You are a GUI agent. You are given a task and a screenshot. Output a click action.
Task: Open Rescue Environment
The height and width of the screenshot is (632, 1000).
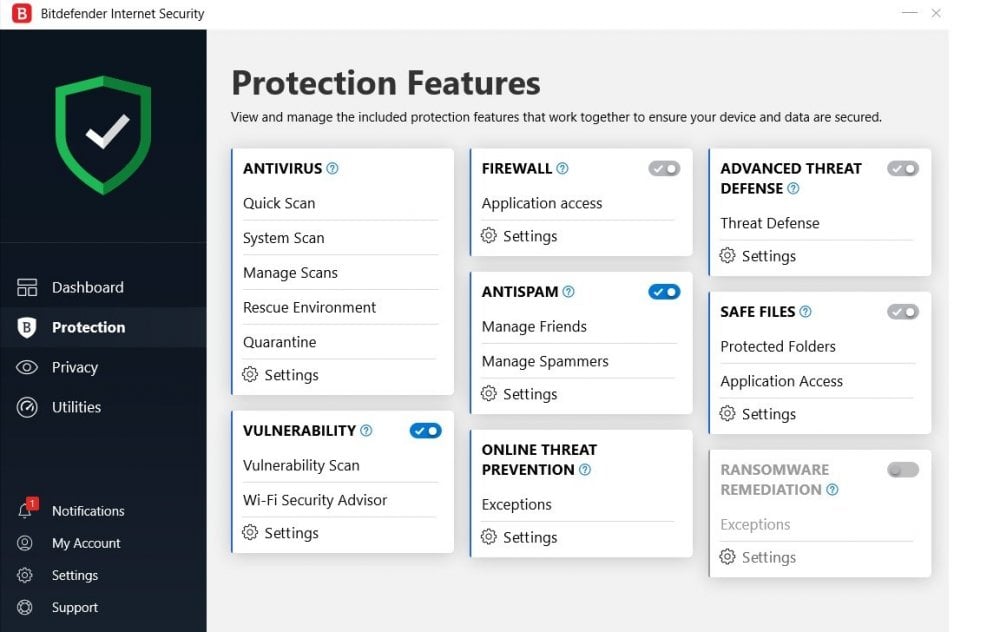click(x=309, y=307)
